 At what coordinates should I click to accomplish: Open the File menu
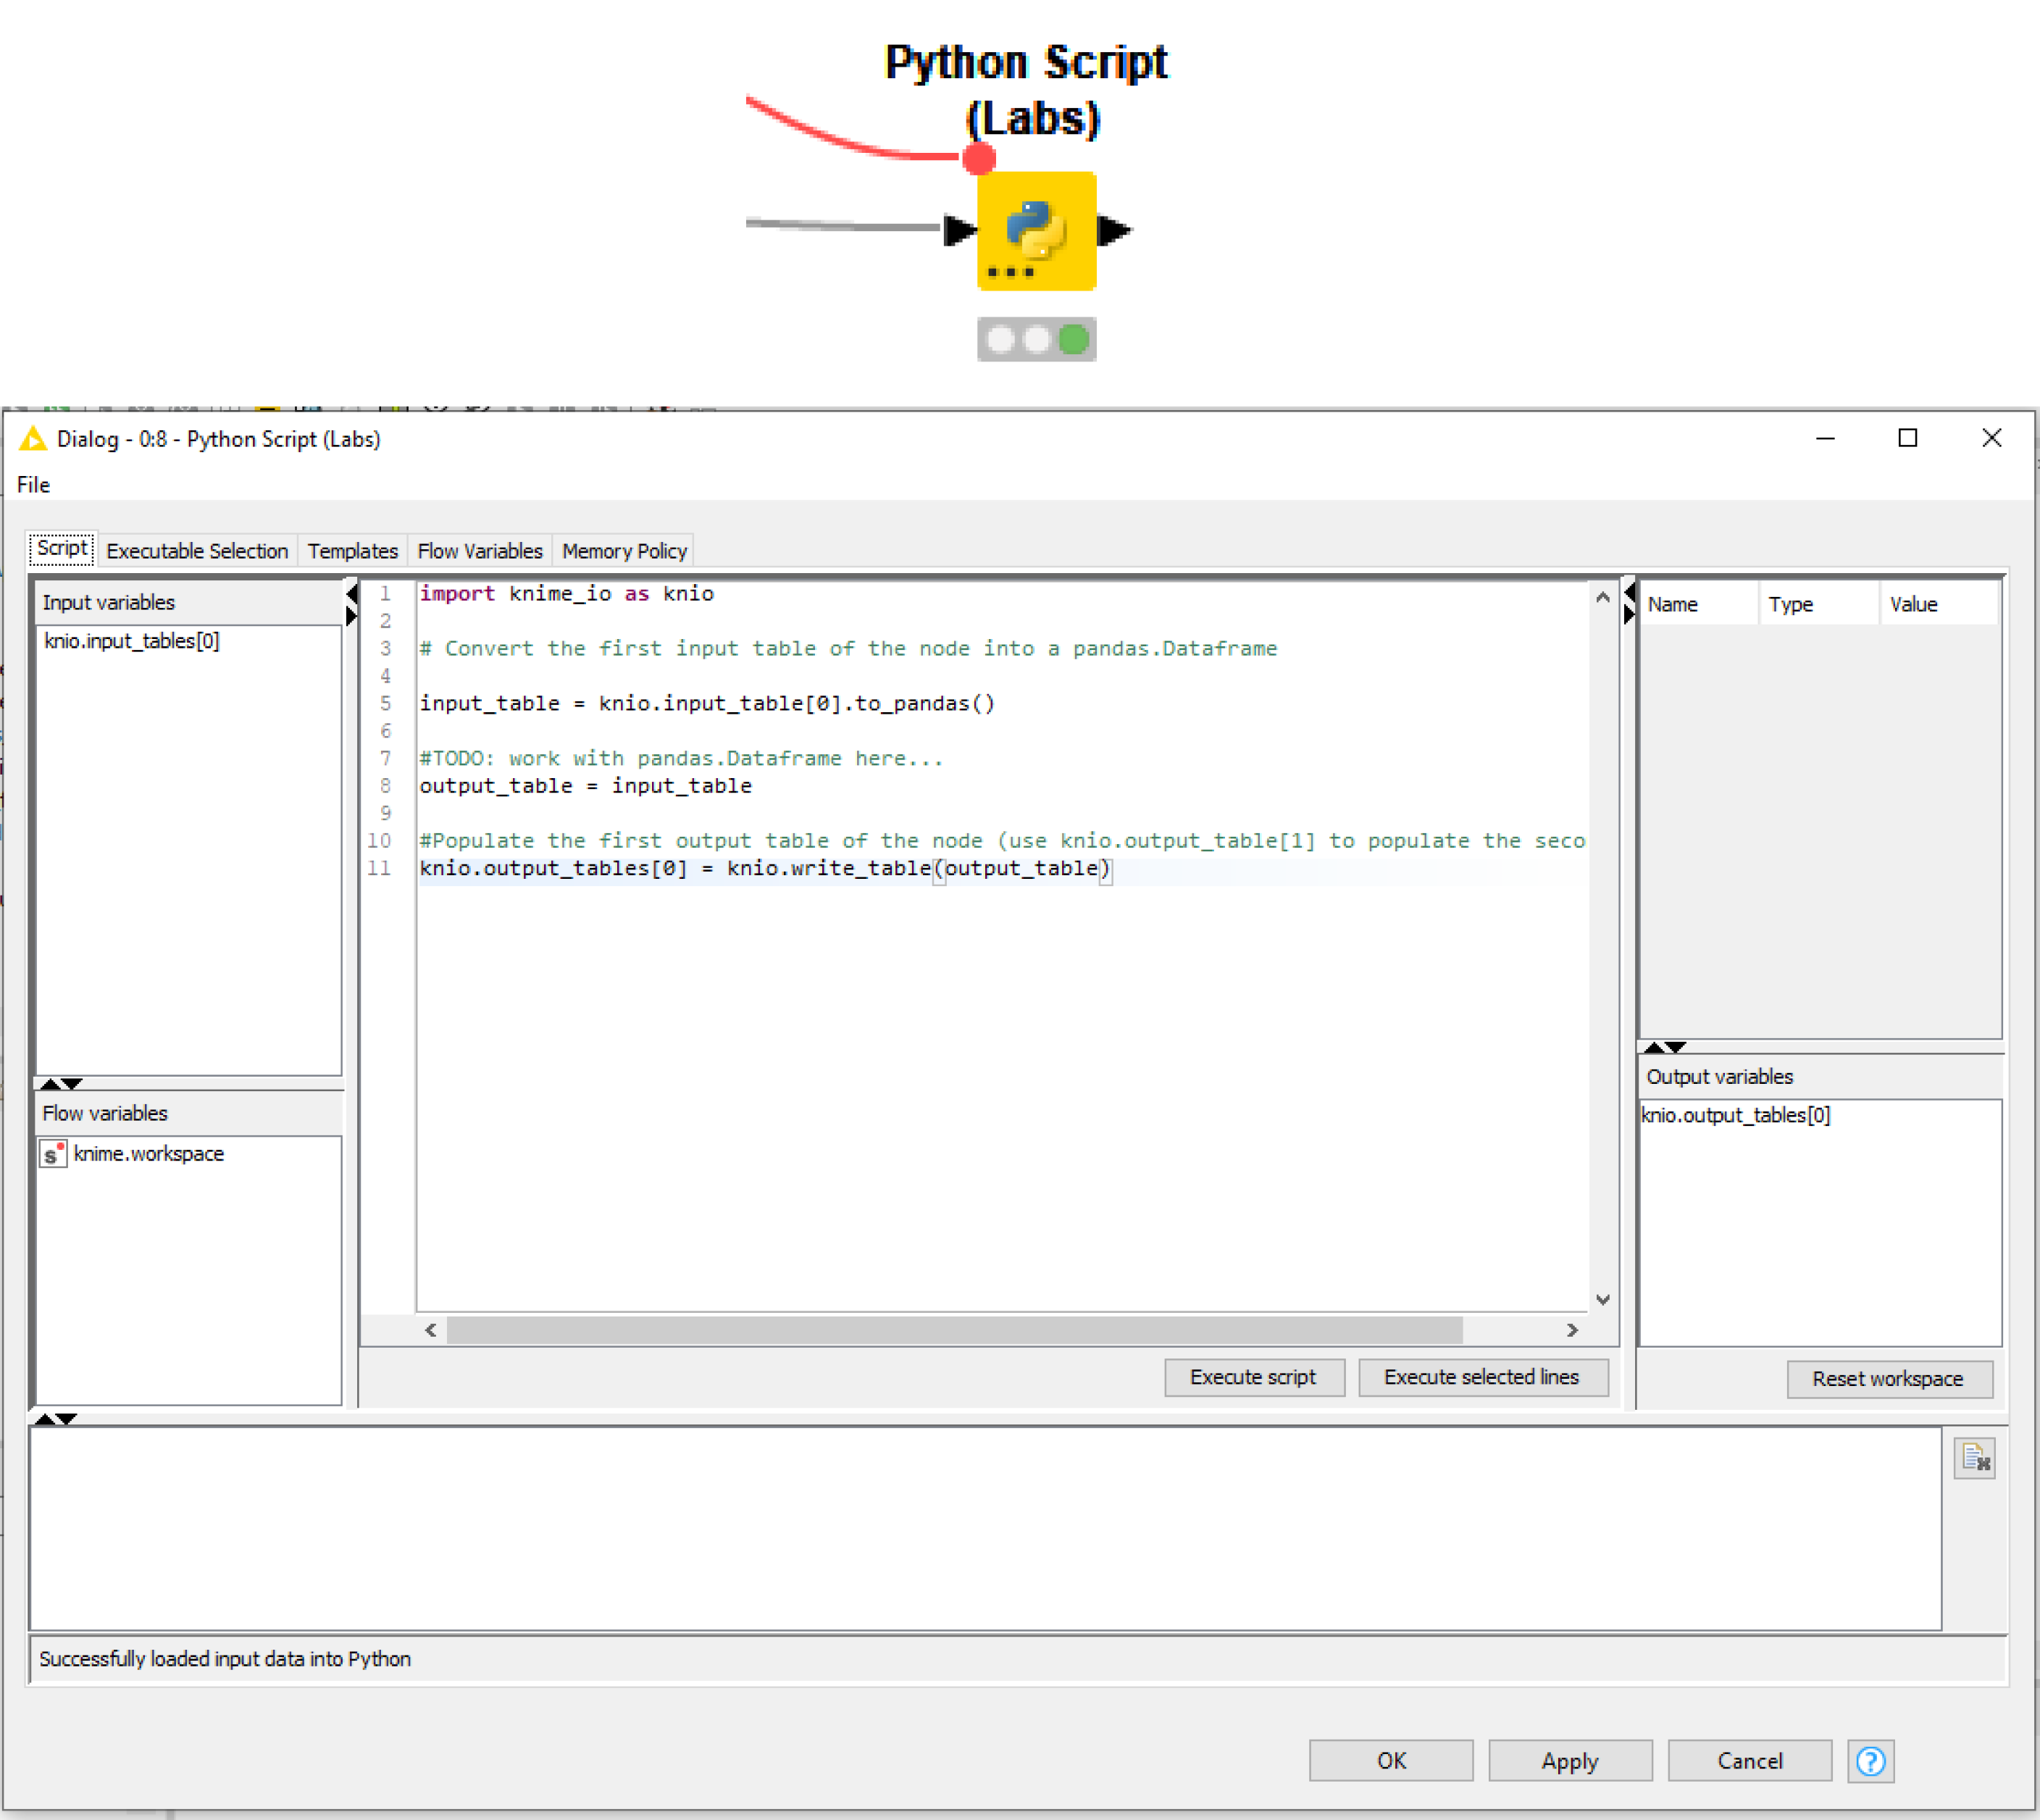click(x=33, y=485)
